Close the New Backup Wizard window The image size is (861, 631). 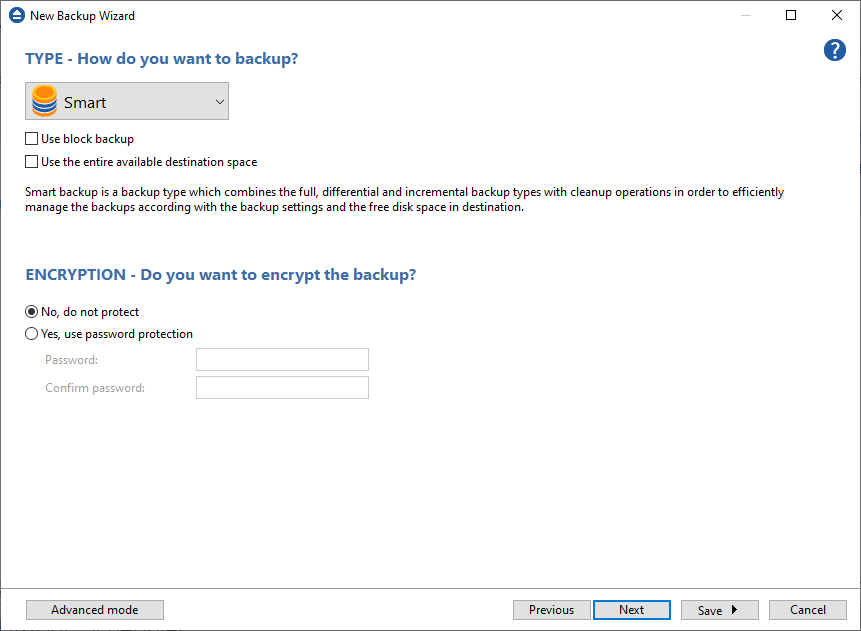click(x=837, y=15)
